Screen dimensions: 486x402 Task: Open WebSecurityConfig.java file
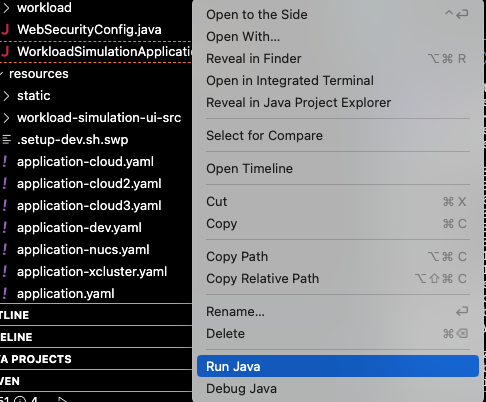tap(89, 30)
